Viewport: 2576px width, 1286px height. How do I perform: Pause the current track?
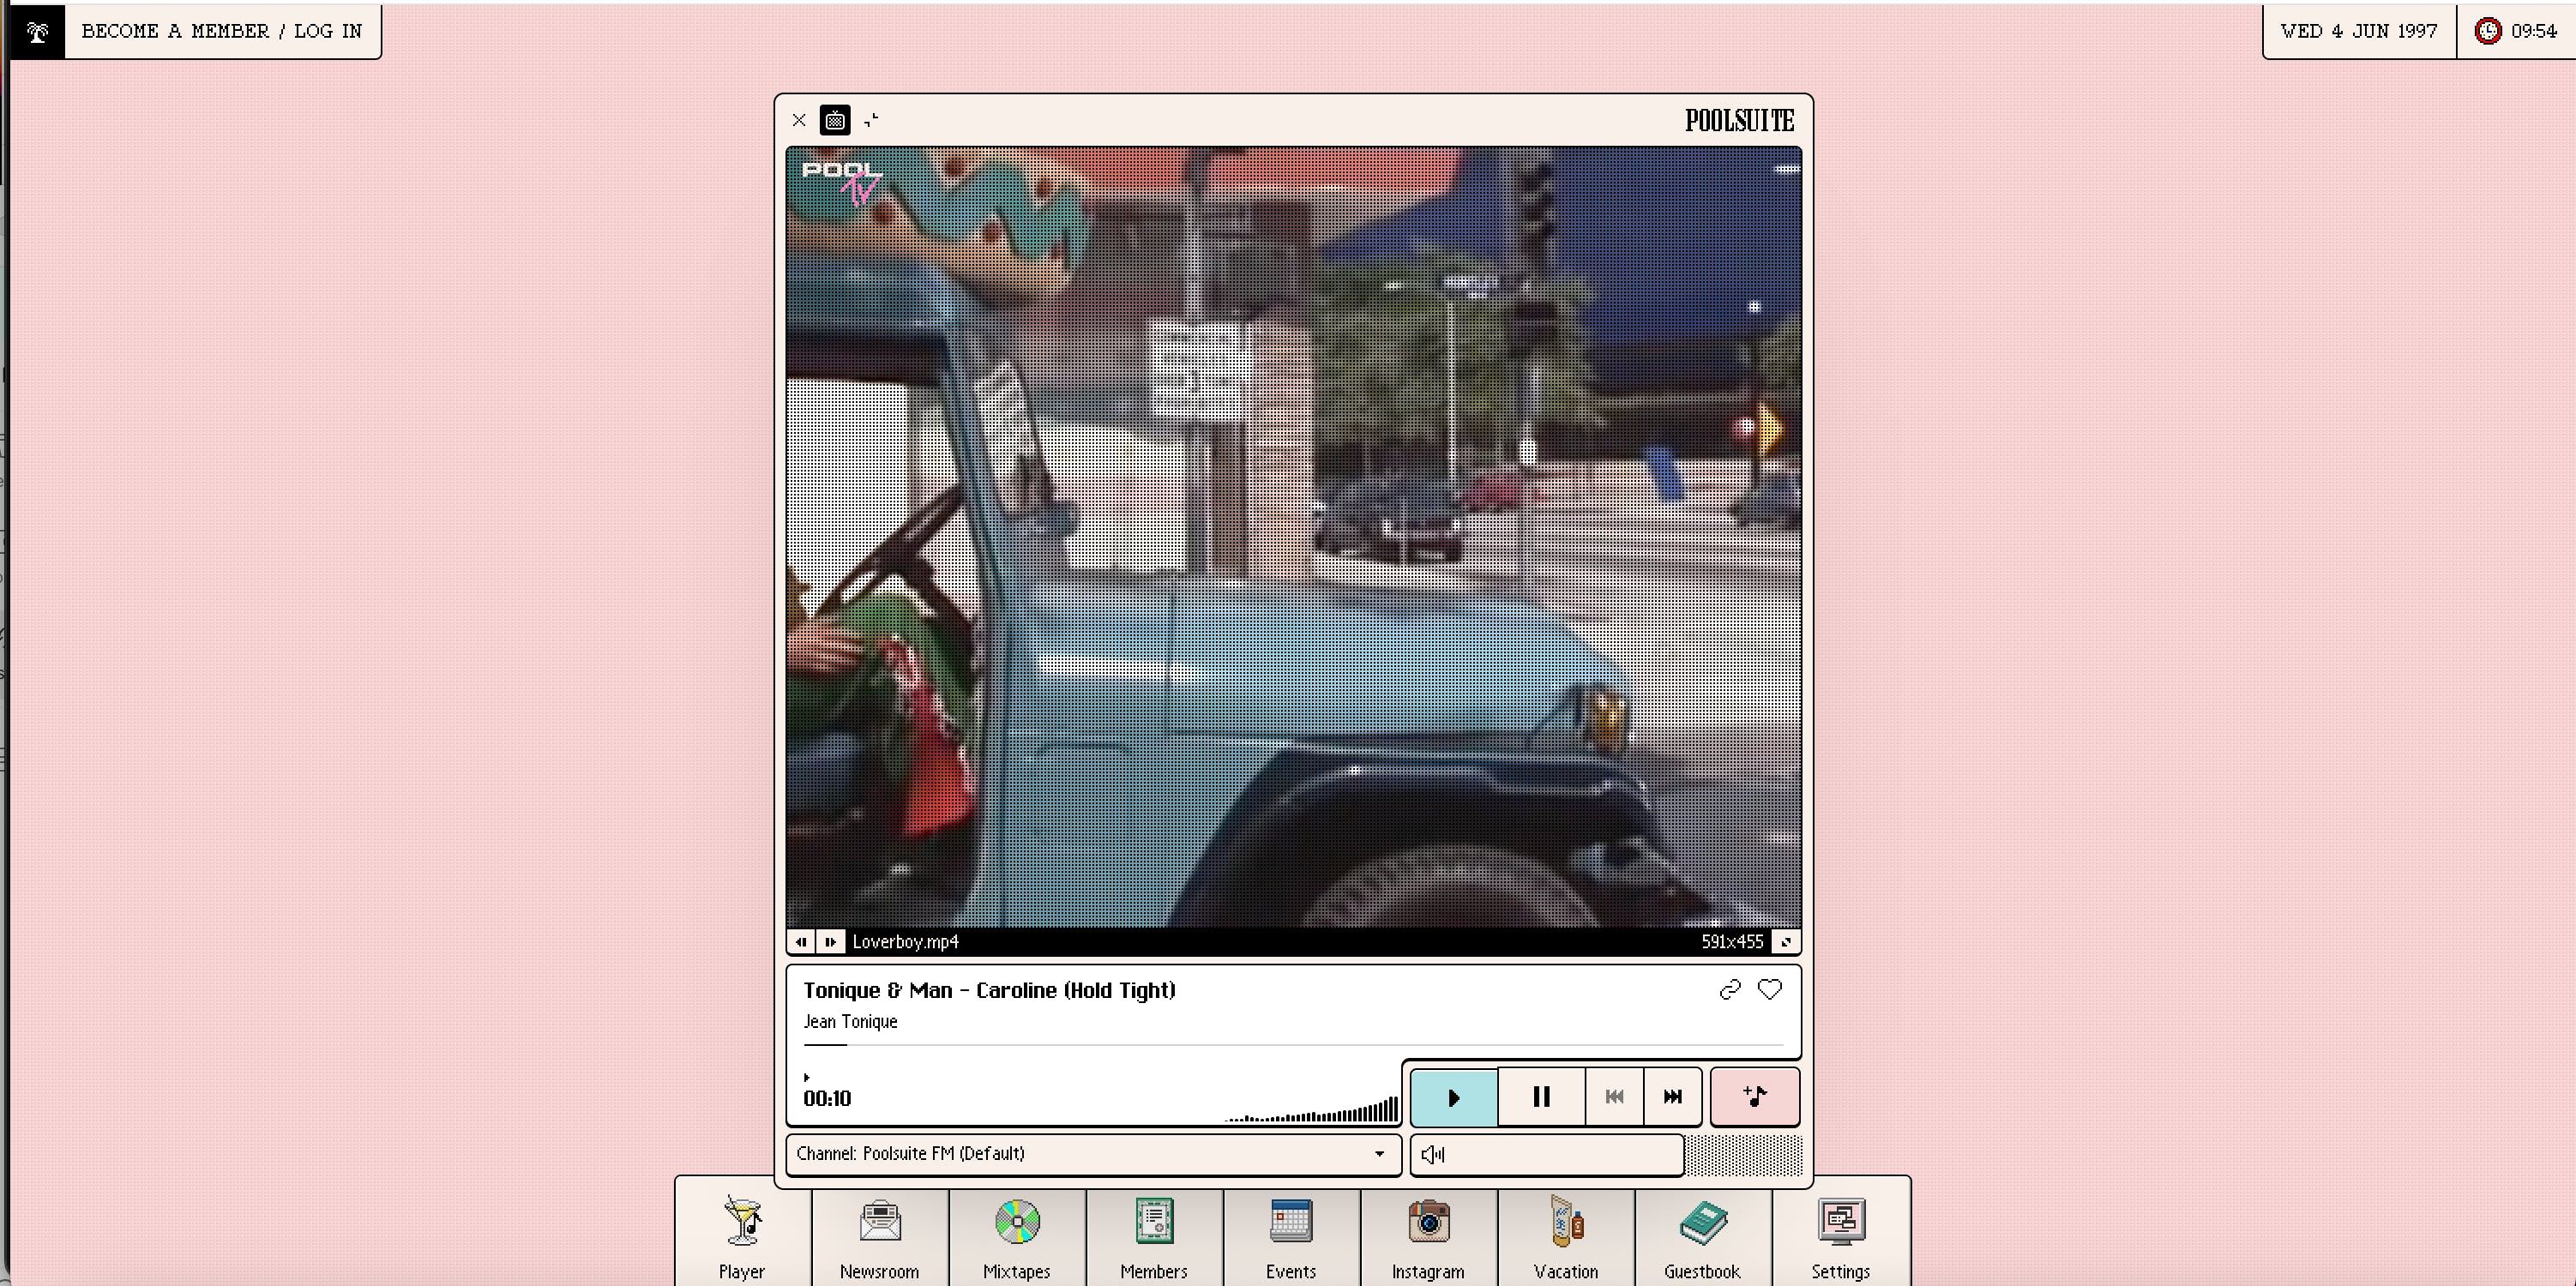[1541, 1097]
